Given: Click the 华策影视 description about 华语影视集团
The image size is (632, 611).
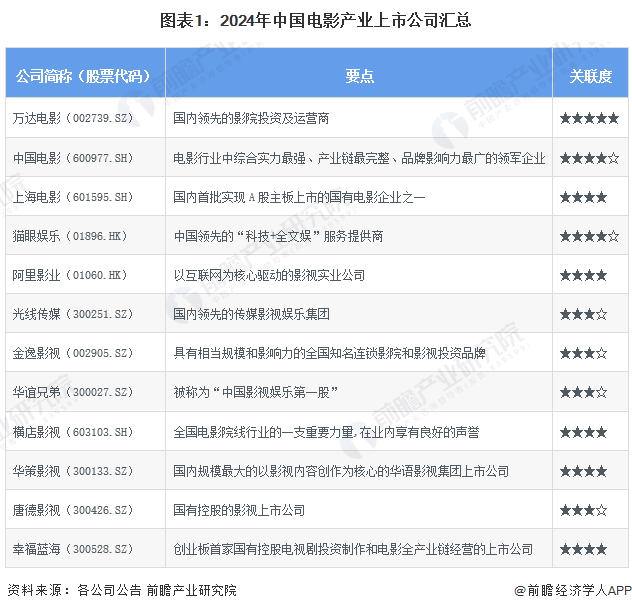Looking at the screenshot, I should click(341, 471).
